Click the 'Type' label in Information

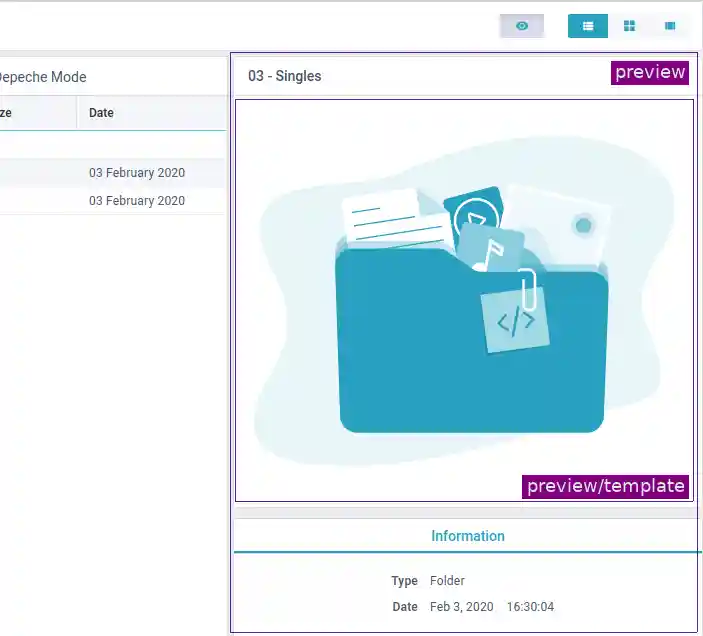point(404,580)
